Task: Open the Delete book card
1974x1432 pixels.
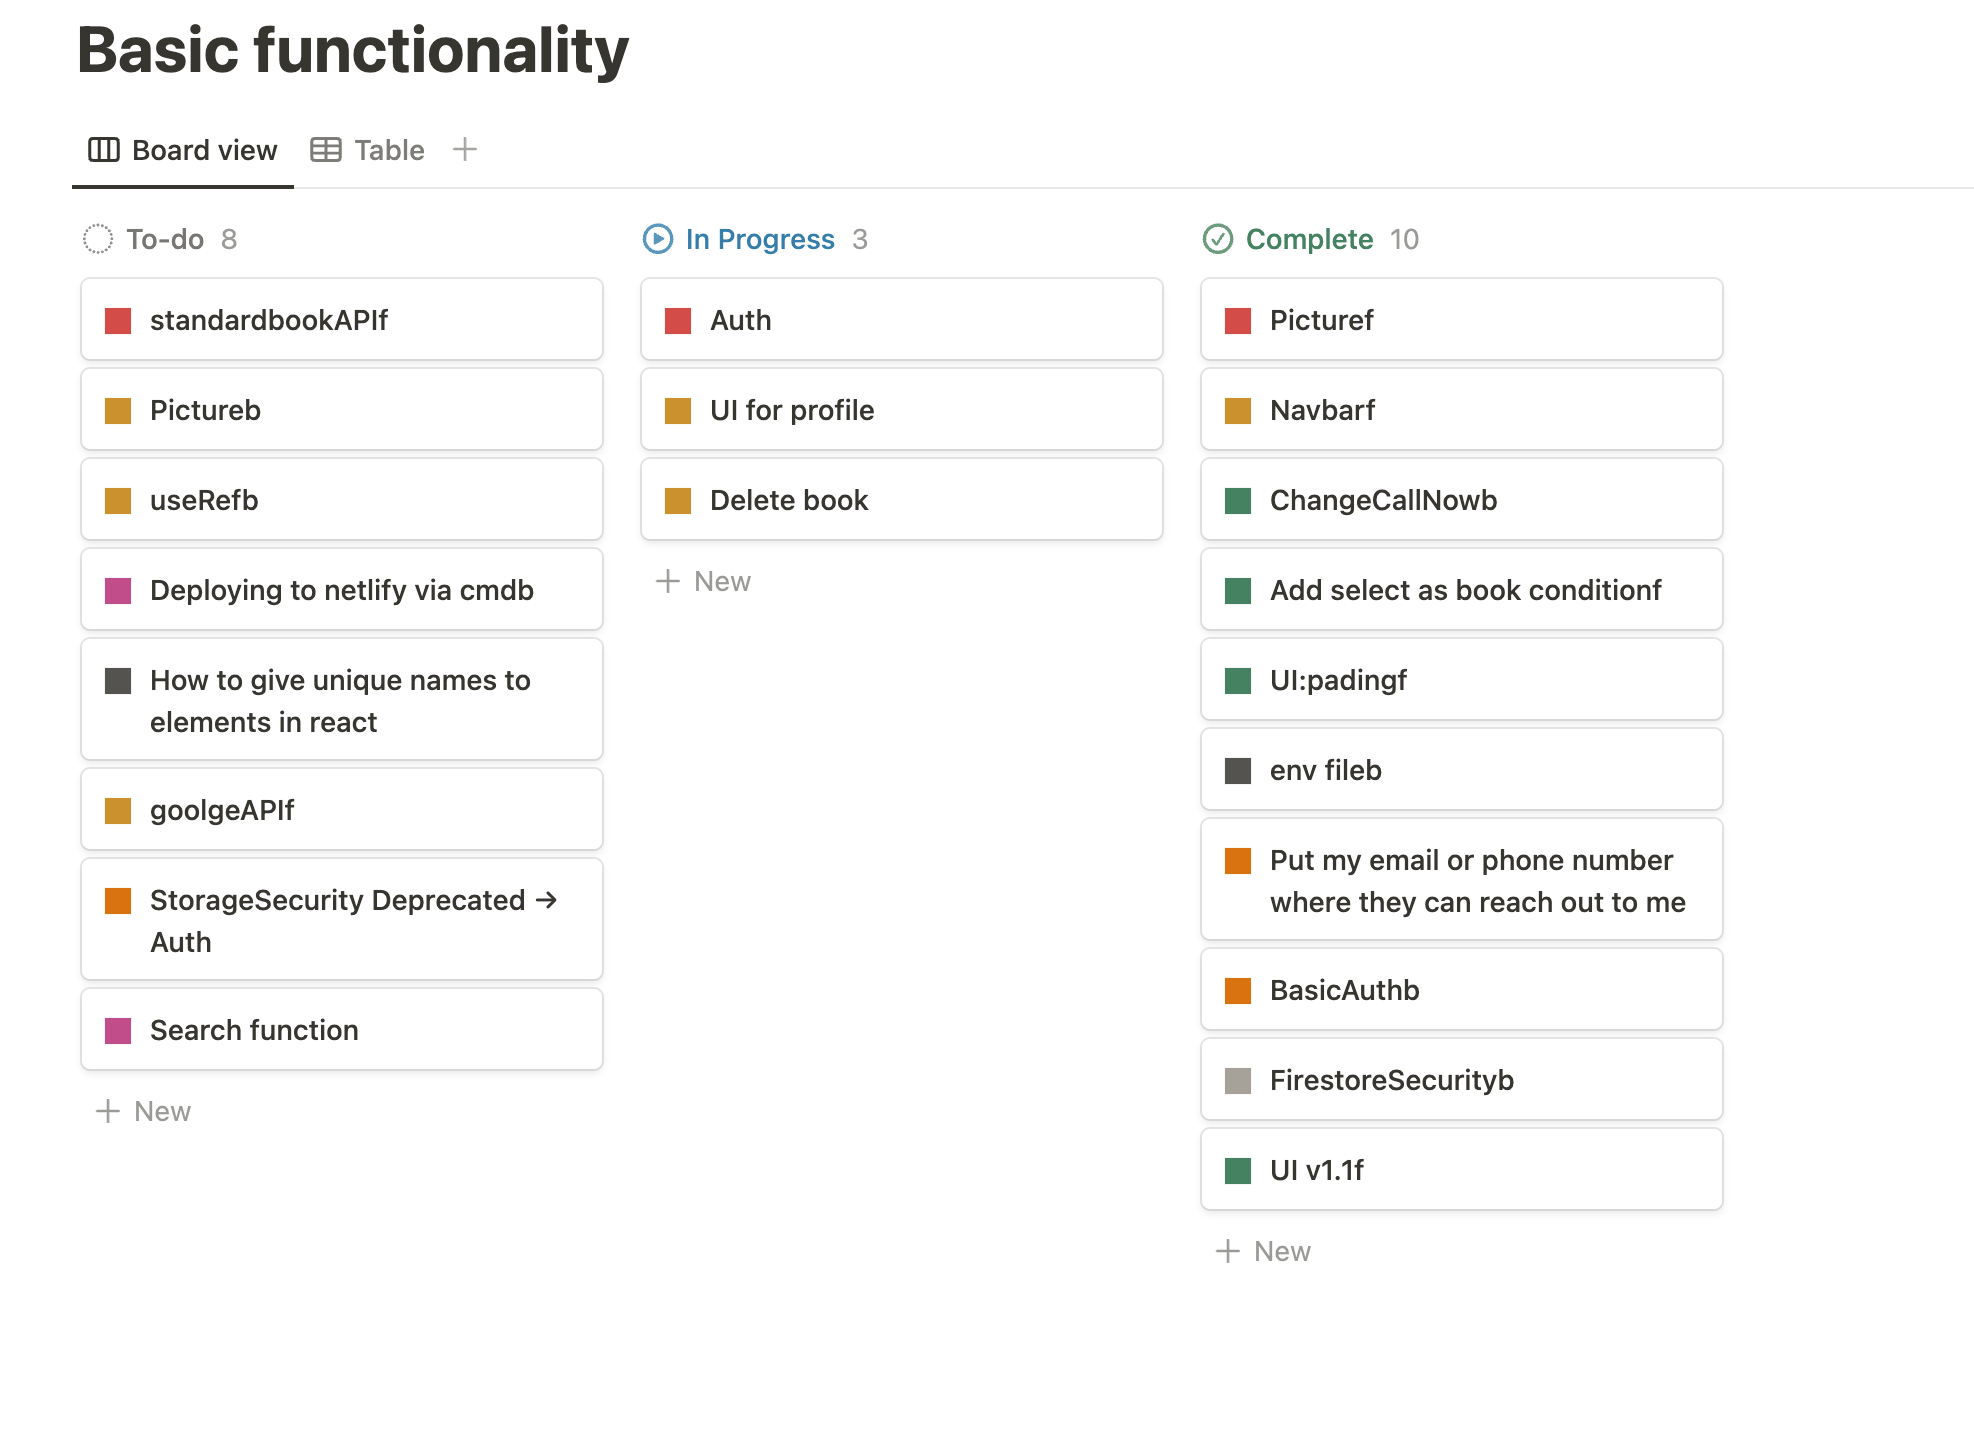Action: (x=900, y=500)
